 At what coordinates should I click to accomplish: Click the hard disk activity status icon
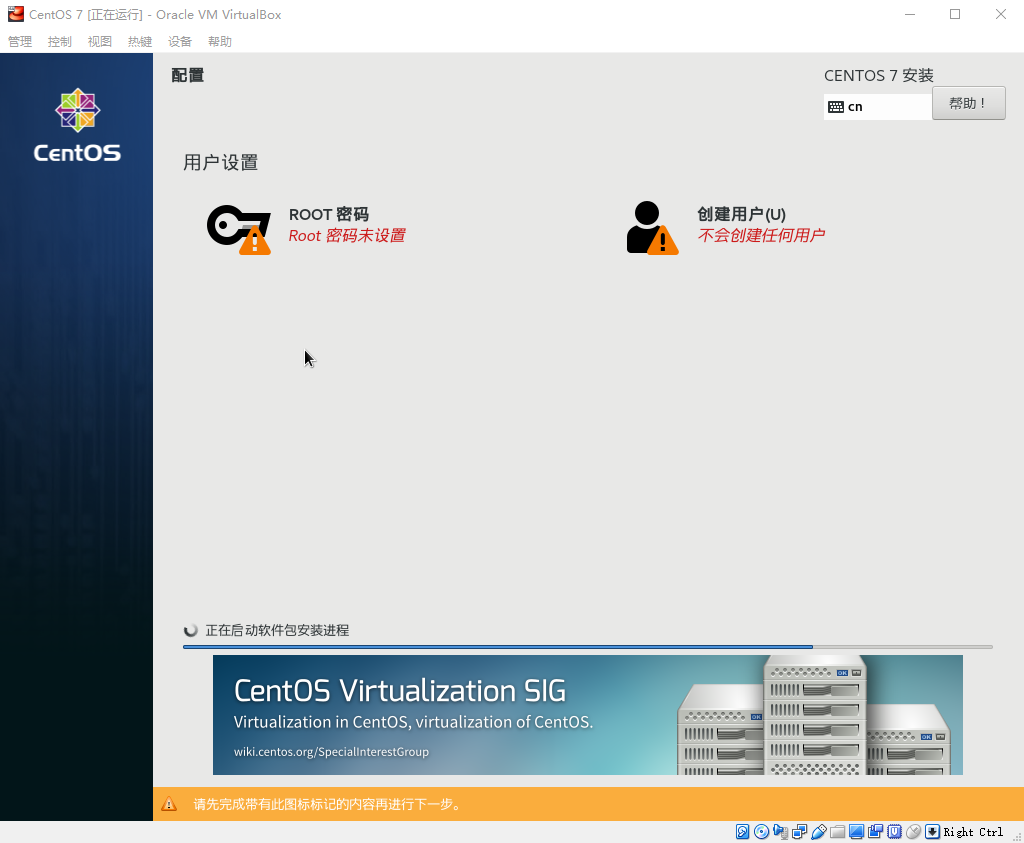[x=743, y=831]
